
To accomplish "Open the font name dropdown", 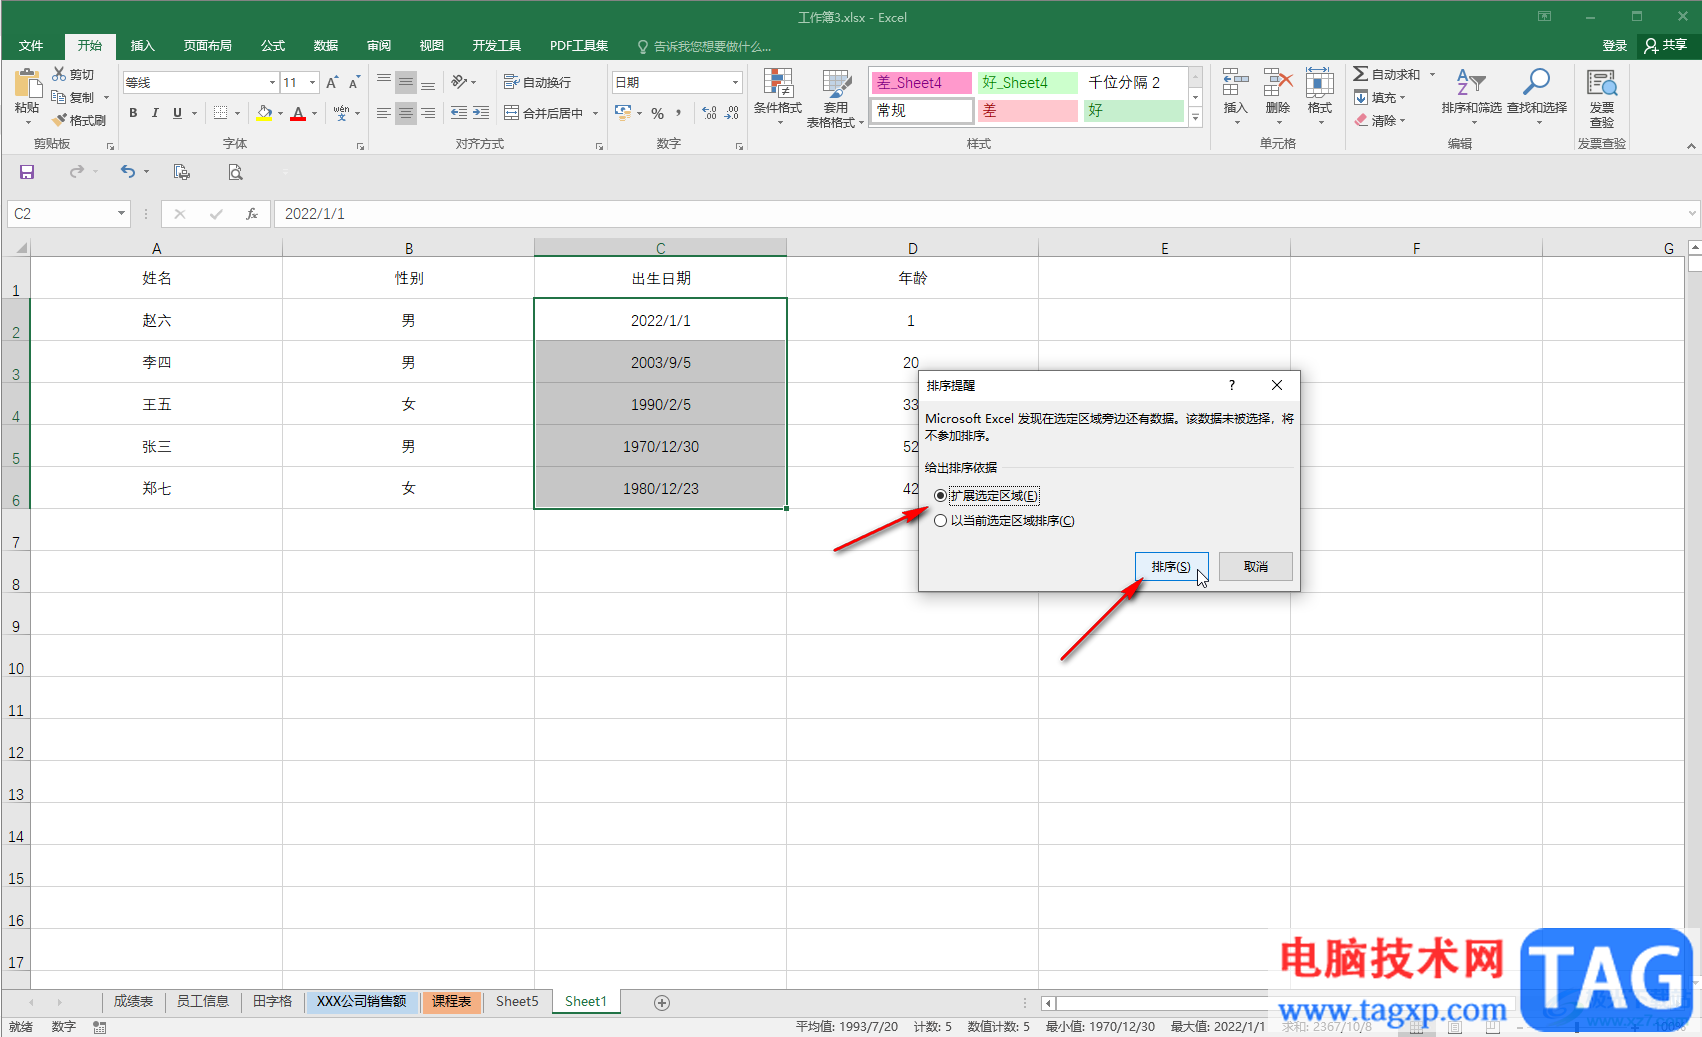I will pyautogui.click(x=272, y=82).
